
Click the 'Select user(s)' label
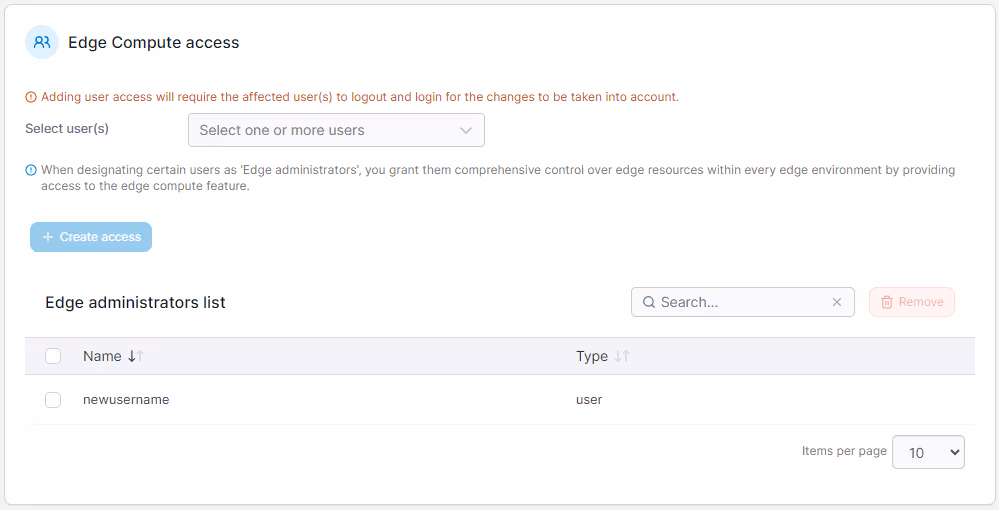coord(67,129)
